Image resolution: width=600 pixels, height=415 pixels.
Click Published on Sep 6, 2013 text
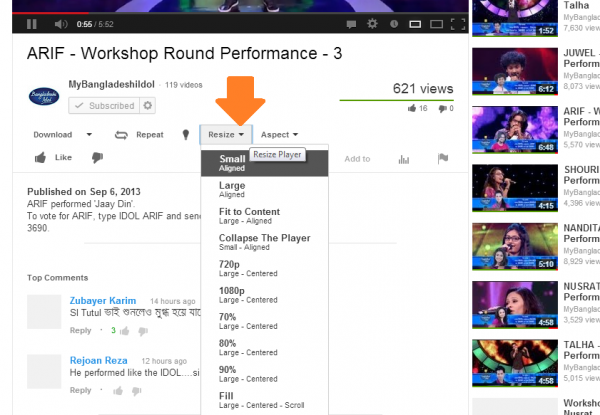(x=84, y=192)
